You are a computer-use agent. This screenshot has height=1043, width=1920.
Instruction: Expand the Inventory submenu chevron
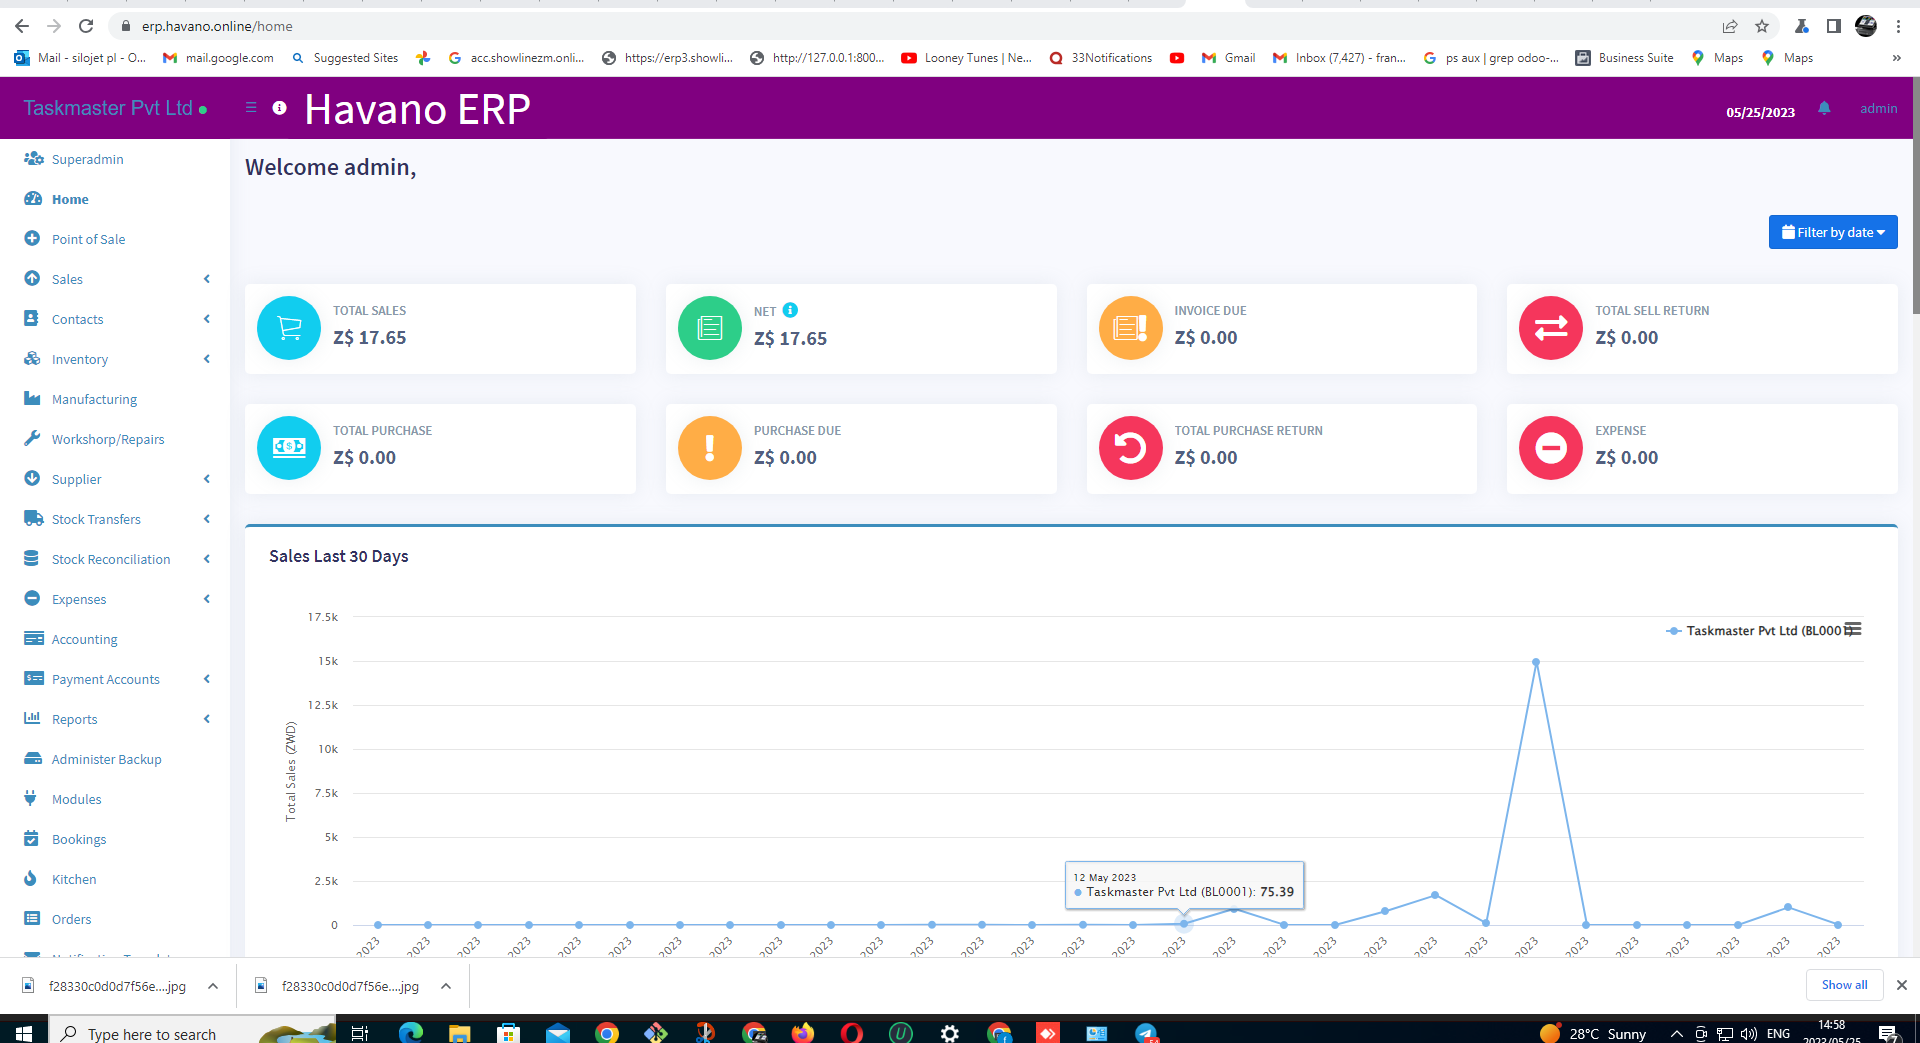coord(207,359)
